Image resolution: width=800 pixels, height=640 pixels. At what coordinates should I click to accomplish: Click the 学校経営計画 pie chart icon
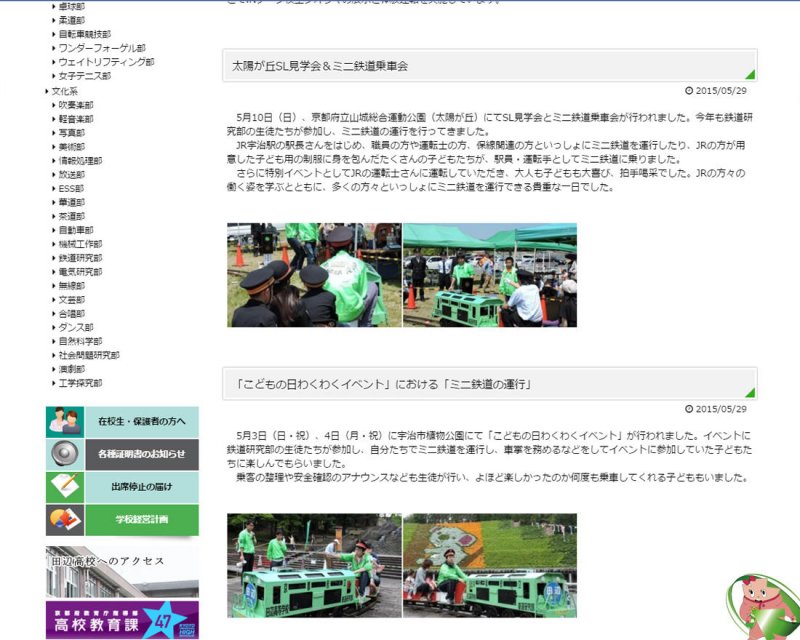click(x=64, y=520)
